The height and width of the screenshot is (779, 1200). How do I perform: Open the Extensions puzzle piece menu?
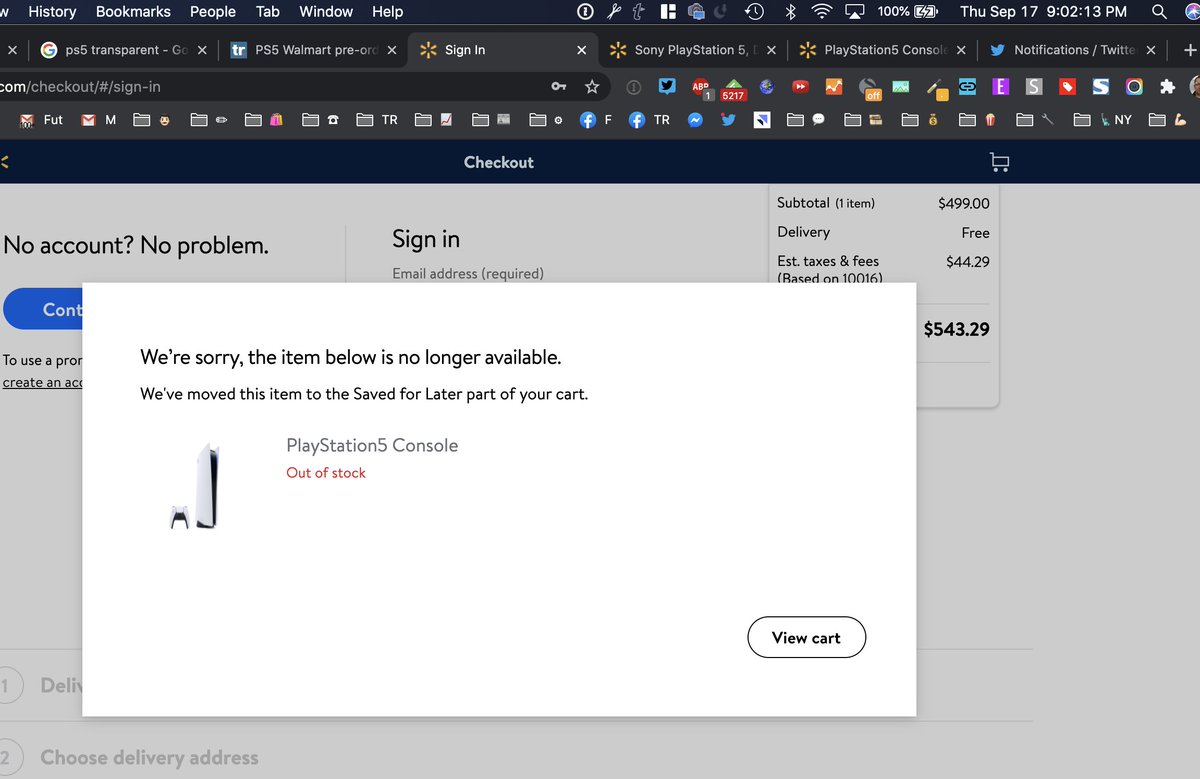[x=1167, y=87]
